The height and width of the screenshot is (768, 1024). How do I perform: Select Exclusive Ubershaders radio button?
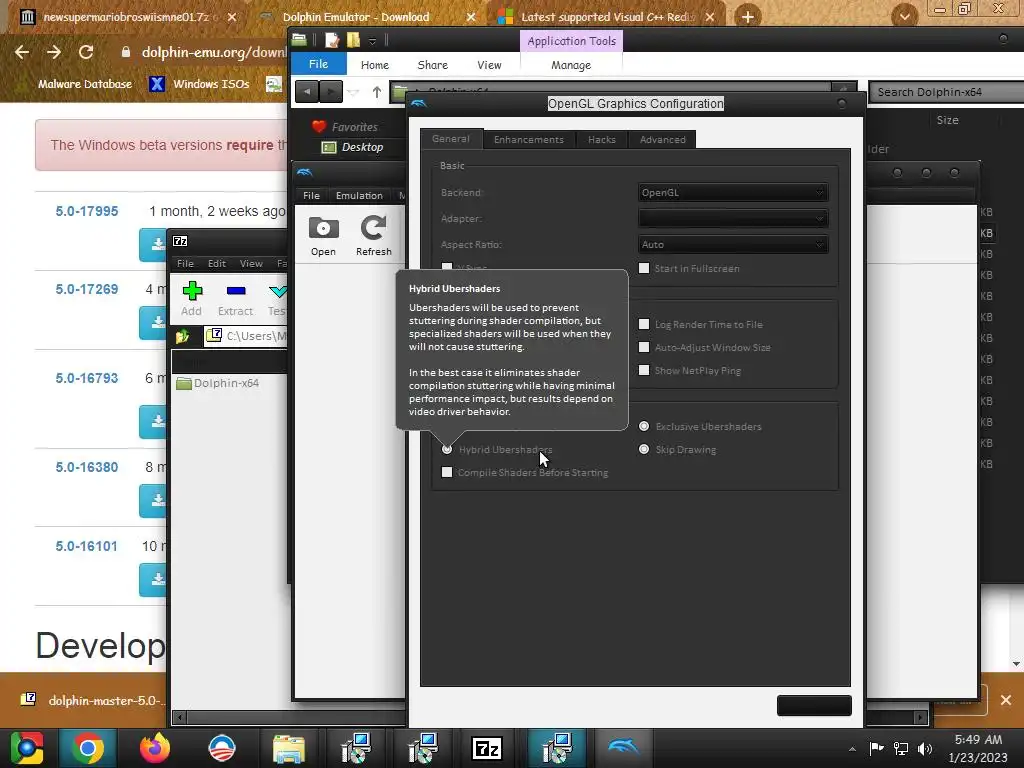click(x=644, y=426)
